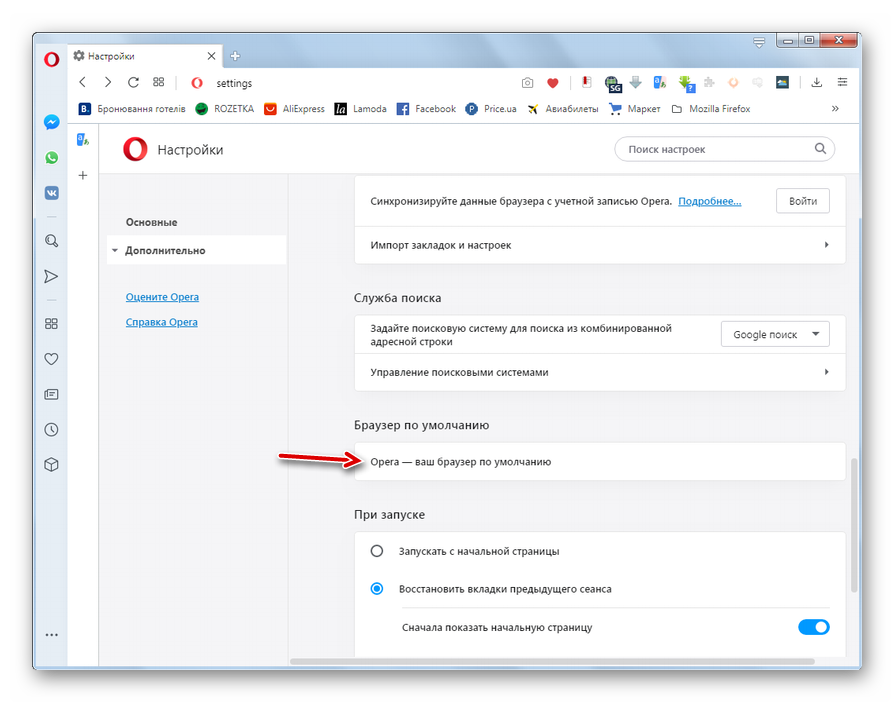The image size is (895, 703).
Task: Open tab menu icon in title bar
Action: point(759,42)
